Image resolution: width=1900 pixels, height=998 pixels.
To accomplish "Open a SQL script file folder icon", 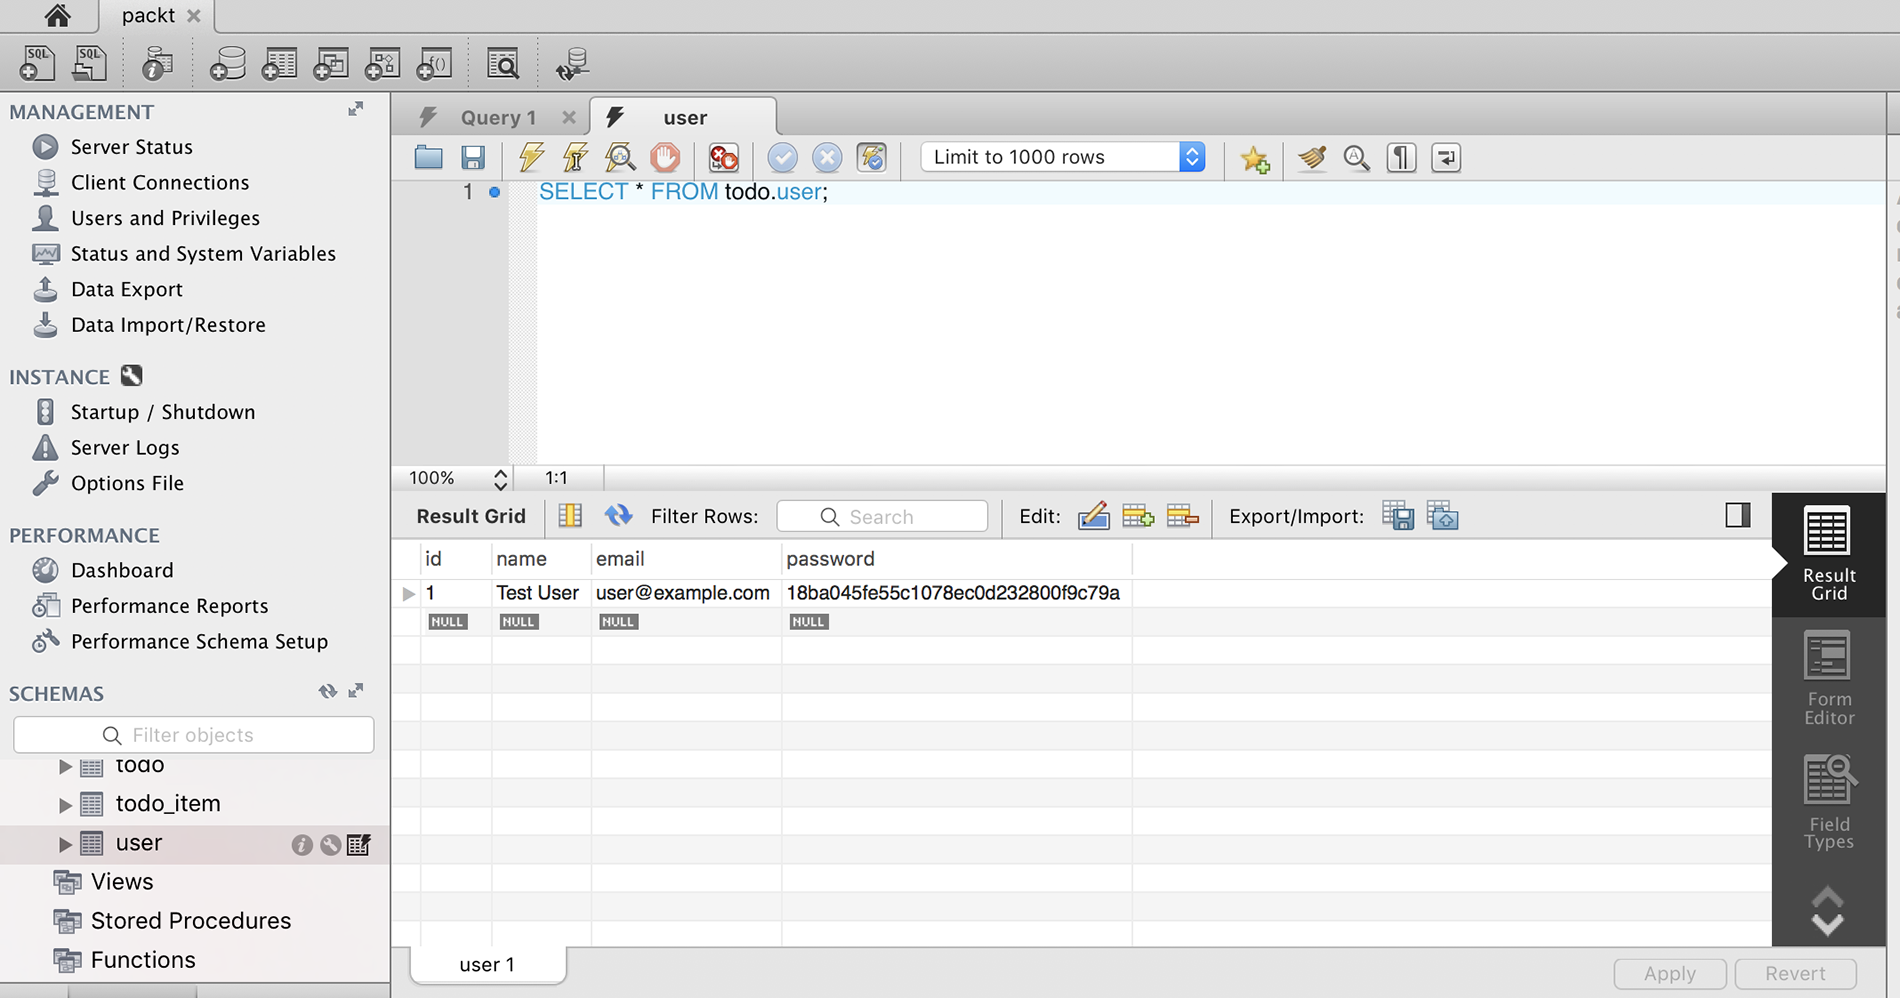I will tap(428, 157).
